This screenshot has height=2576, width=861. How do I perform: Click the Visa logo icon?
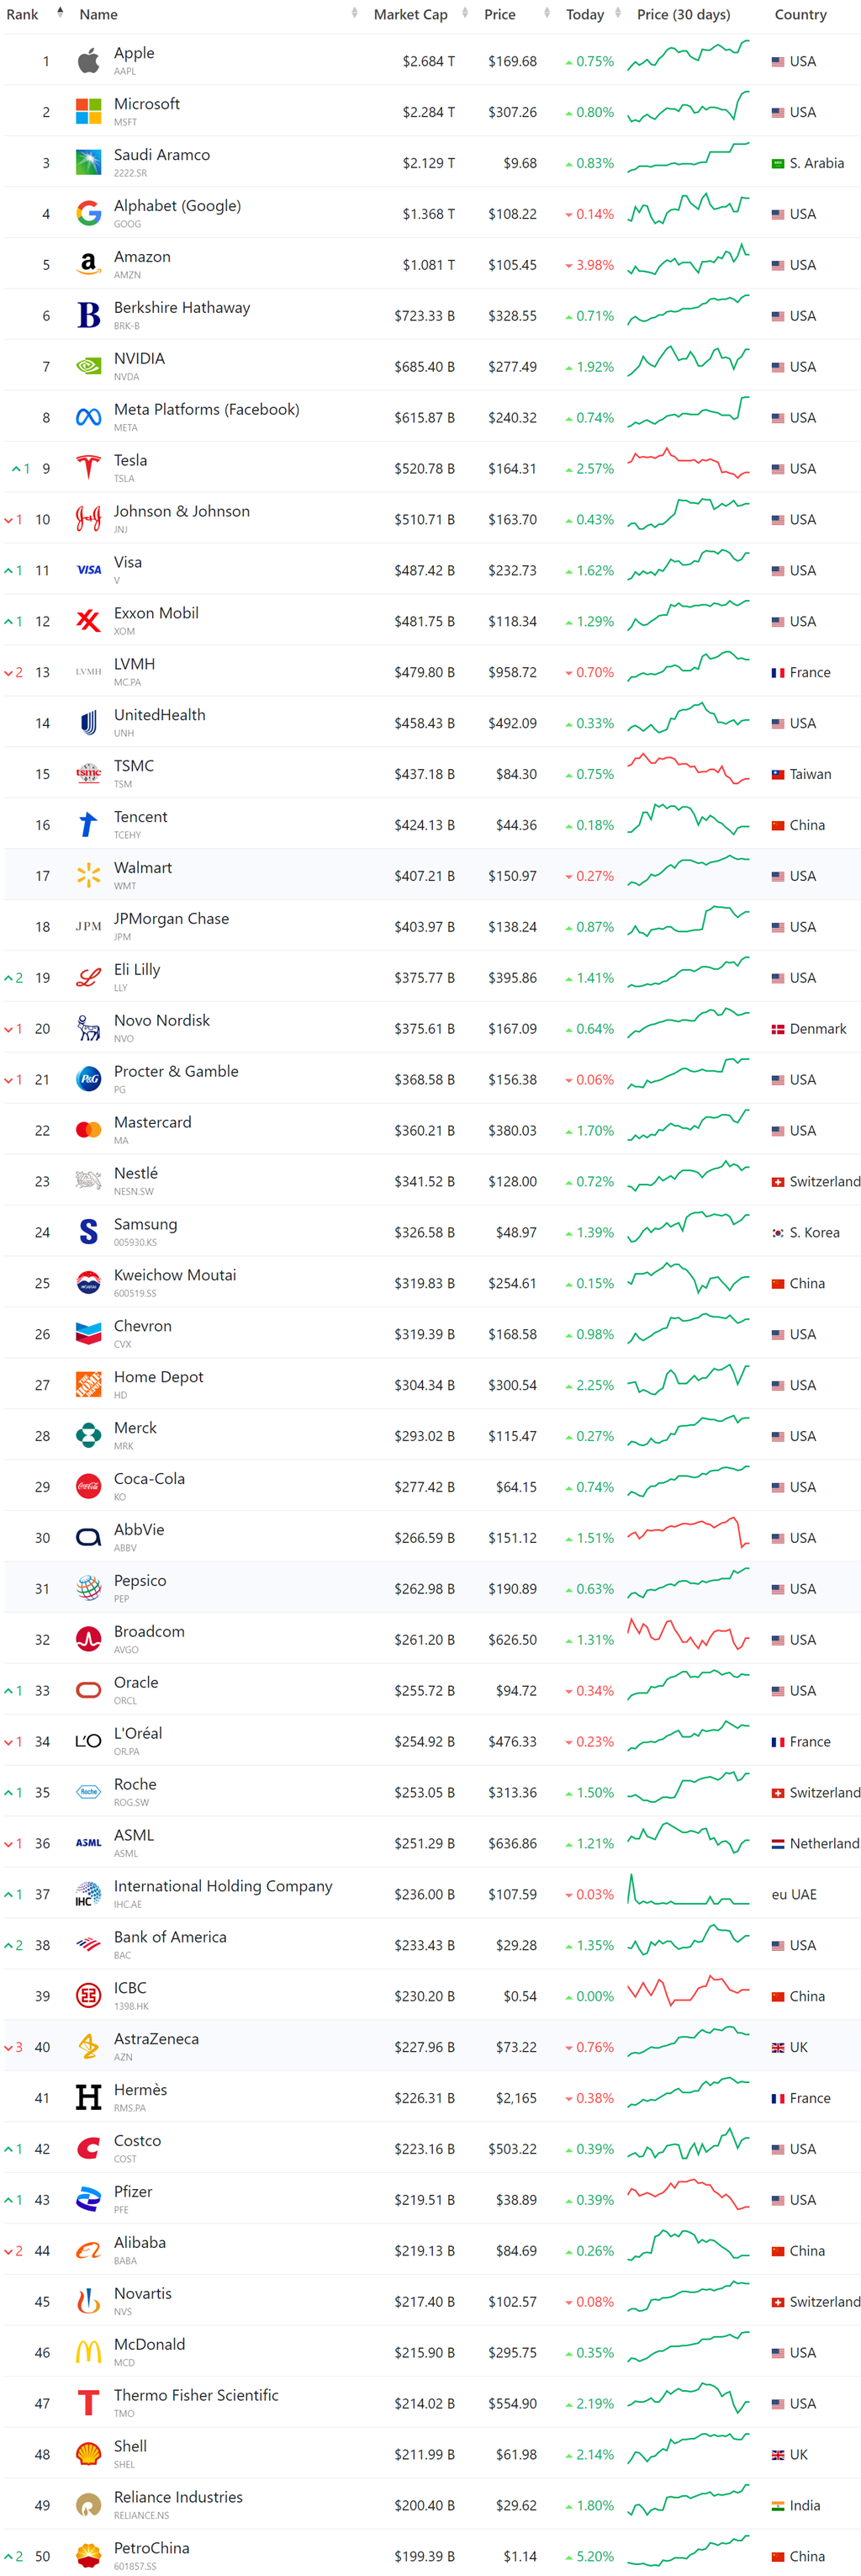[88, 570]
